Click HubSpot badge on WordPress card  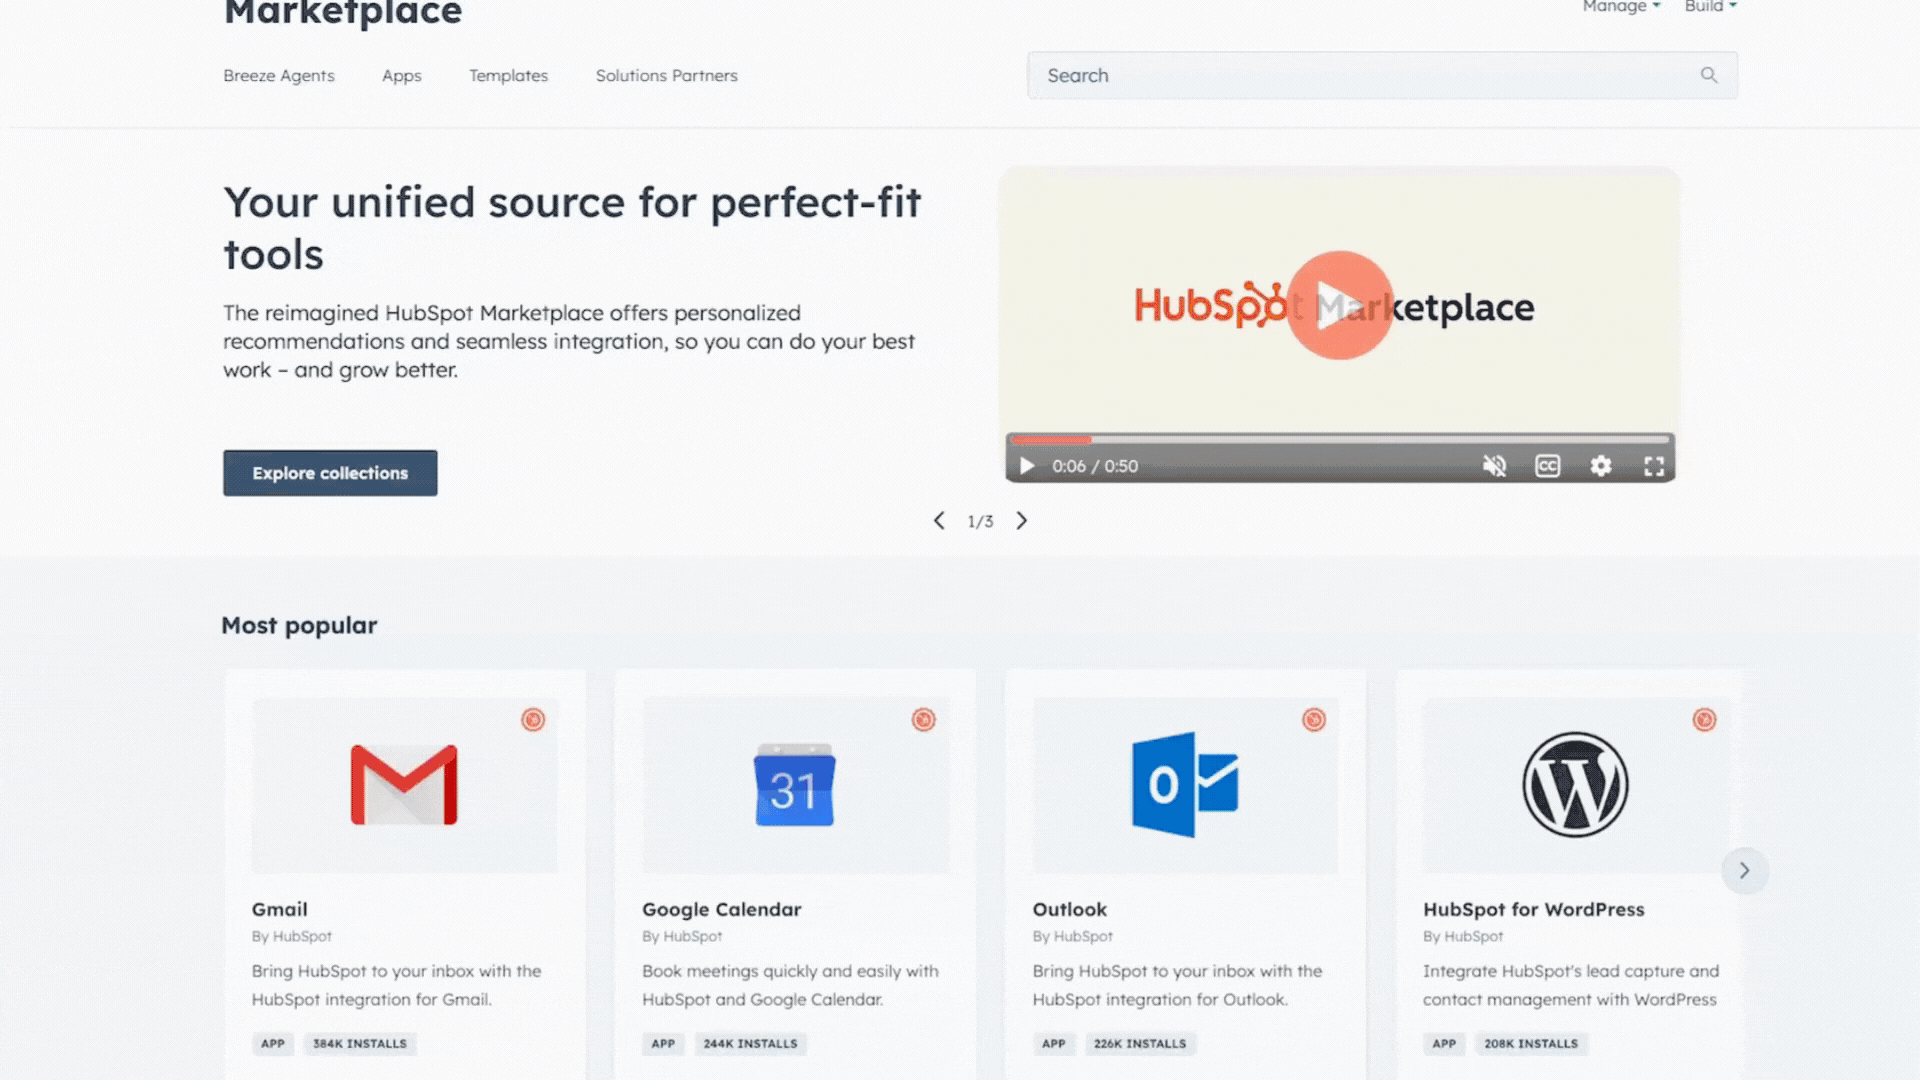1704,720
